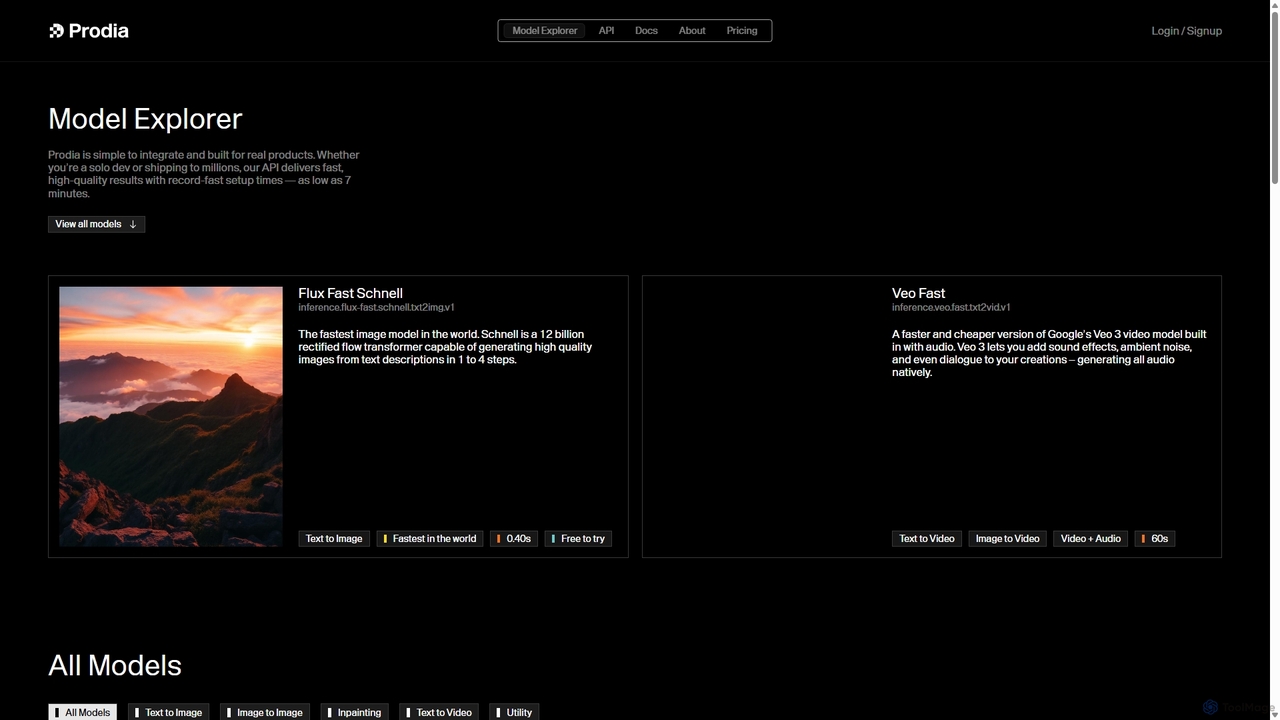
Task: Click the Prodia logo
Action: pyautogui.click(x=89, y=31)
